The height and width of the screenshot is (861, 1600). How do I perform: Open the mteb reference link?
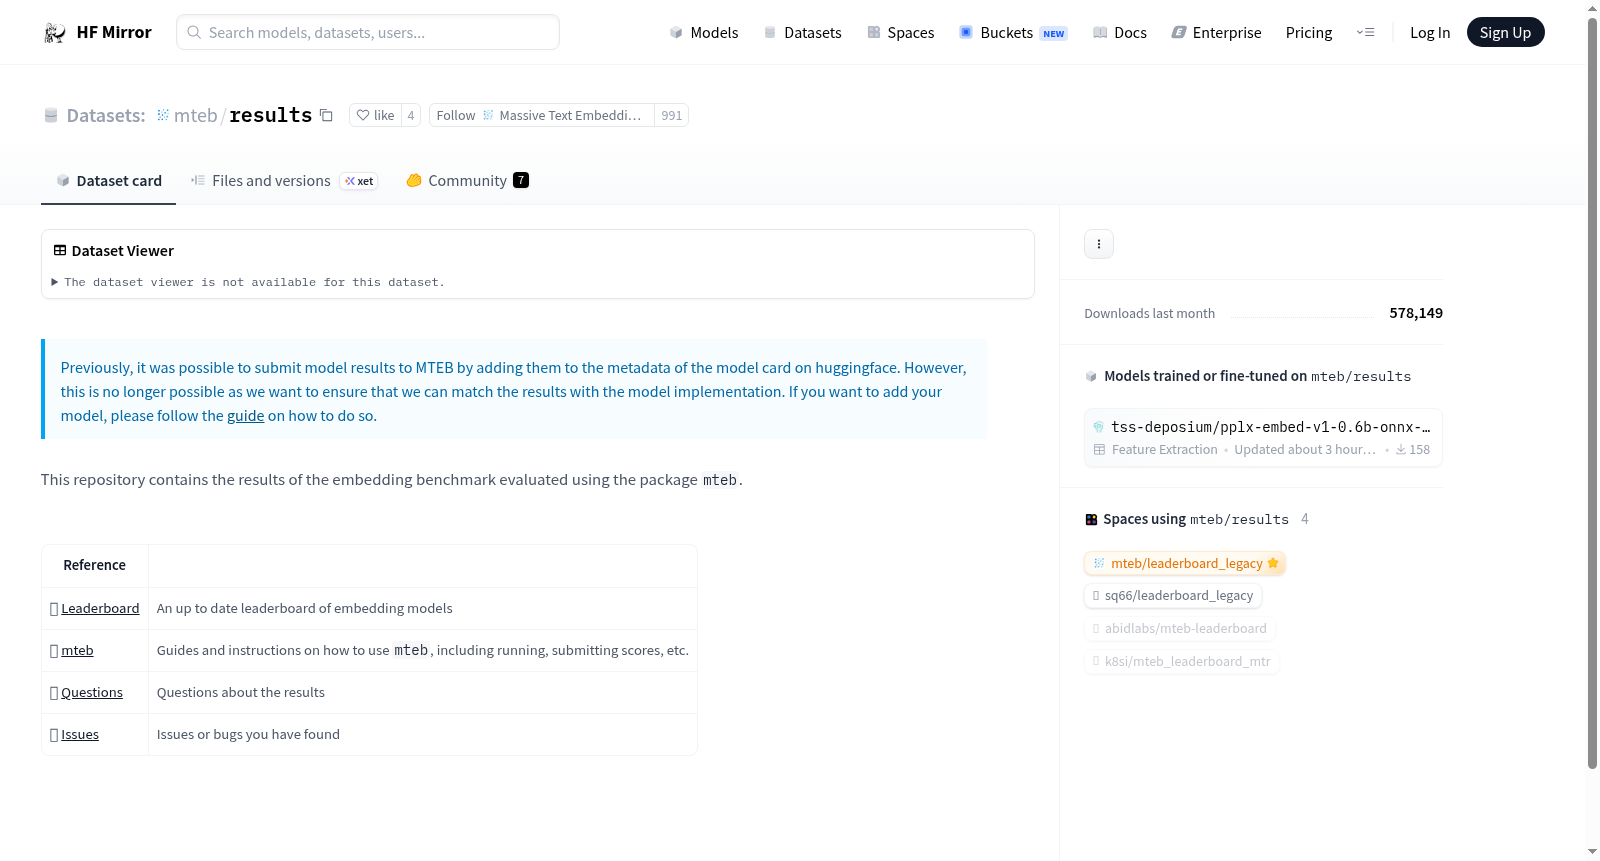77,650
